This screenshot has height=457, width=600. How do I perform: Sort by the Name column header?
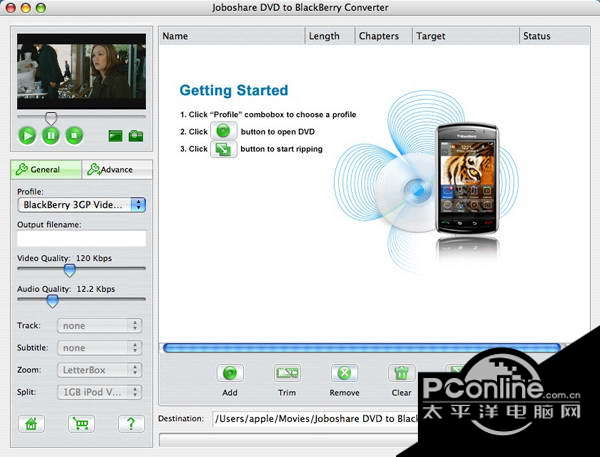tap(232, 36)
